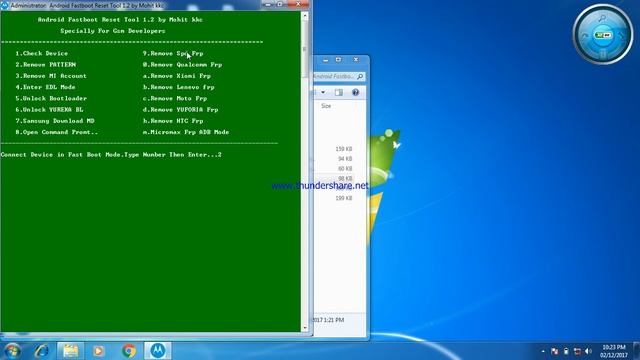Click the '2.Remove PATTERN' console line
The width and height of the screenshot is (640, 360).
pyautogui.click(x=46, y=64)
